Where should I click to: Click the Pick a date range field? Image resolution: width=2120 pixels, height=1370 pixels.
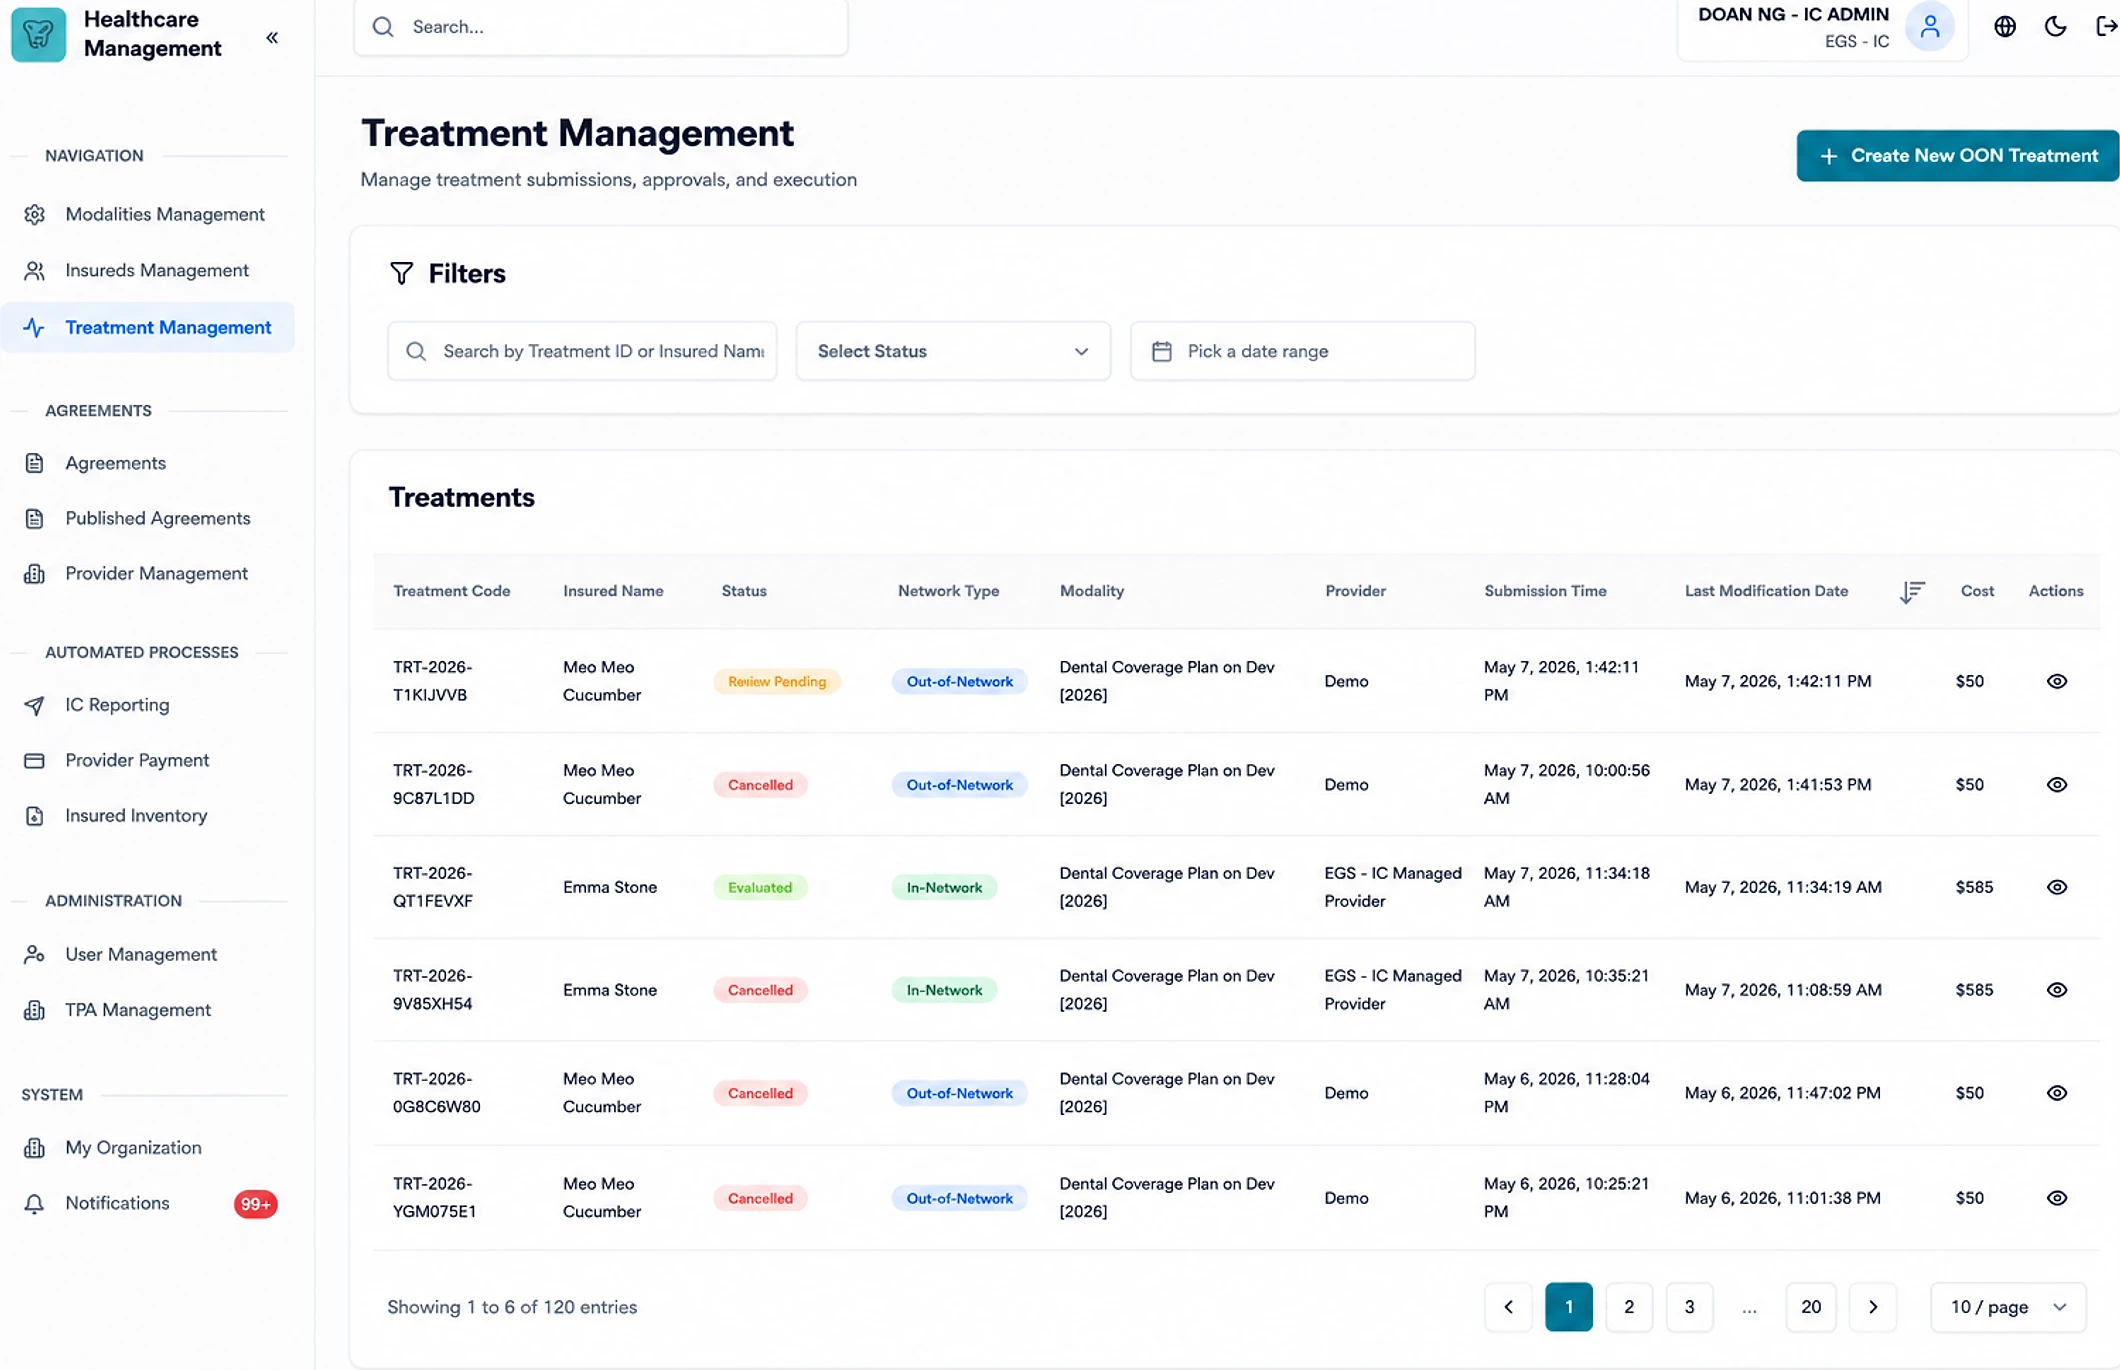point(1302,351)
